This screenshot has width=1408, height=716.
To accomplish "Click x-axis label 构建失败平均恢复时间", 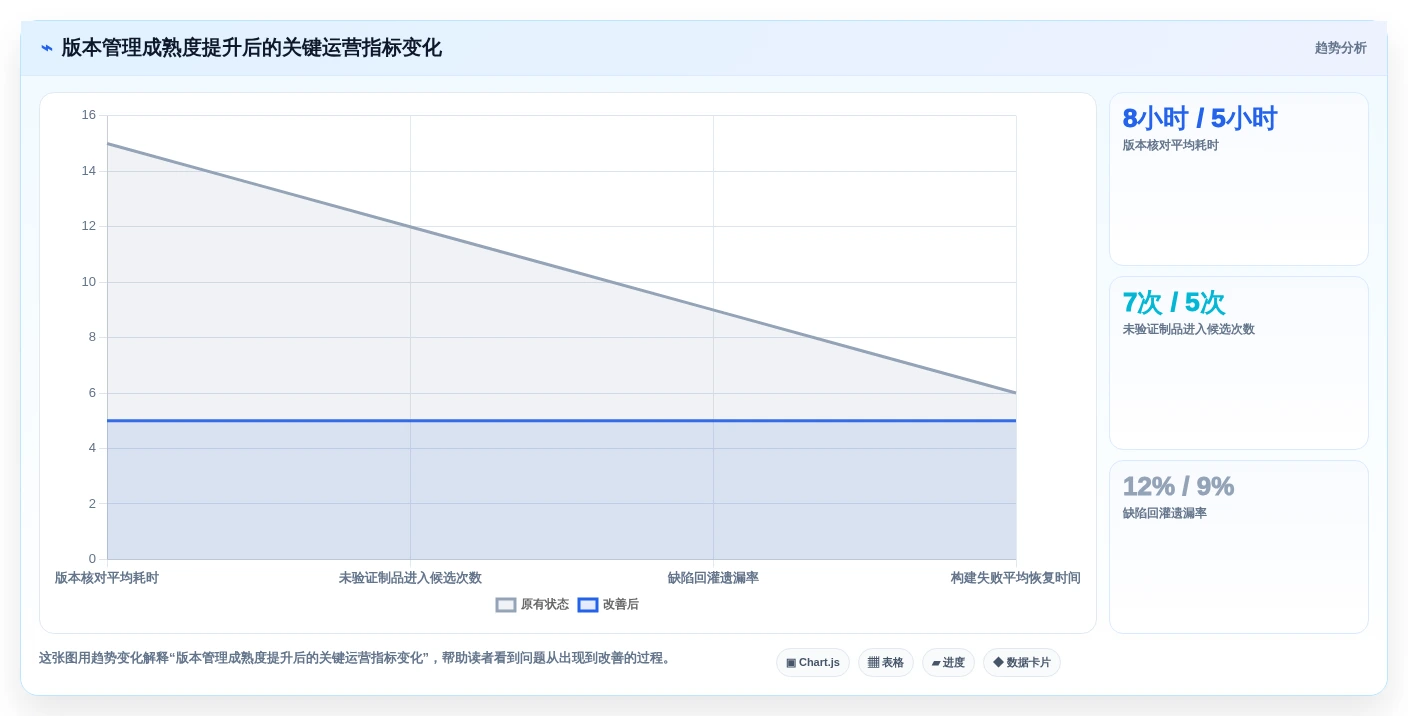I will 1016,578.
